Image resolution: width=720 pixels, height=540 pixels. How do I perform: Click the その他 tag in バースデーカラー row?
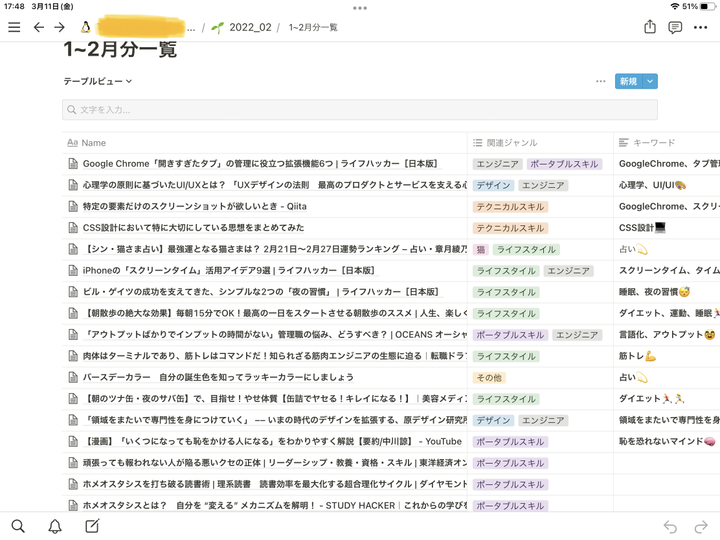coord(489,377)
